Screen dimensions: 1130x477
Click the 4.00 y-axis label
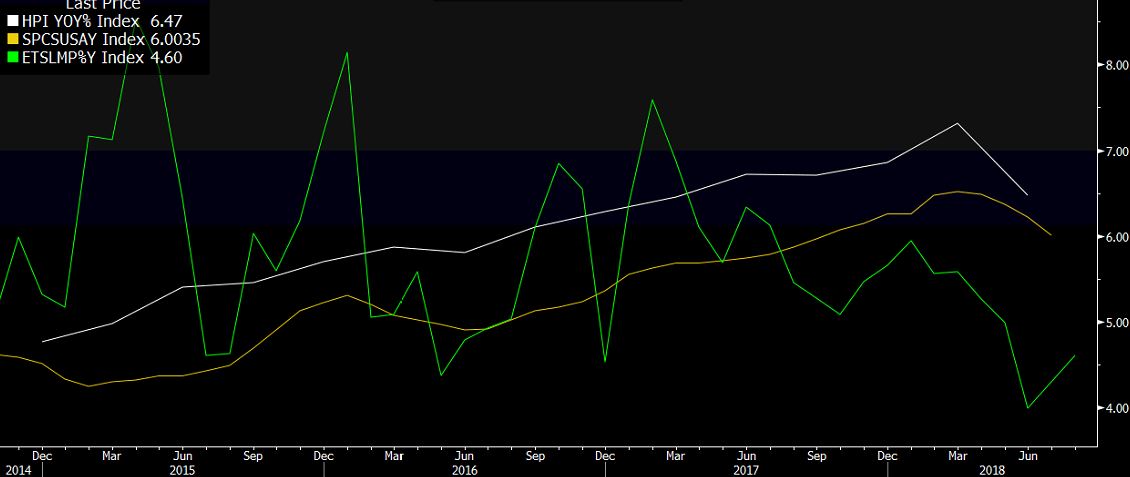pos(1116,408)
